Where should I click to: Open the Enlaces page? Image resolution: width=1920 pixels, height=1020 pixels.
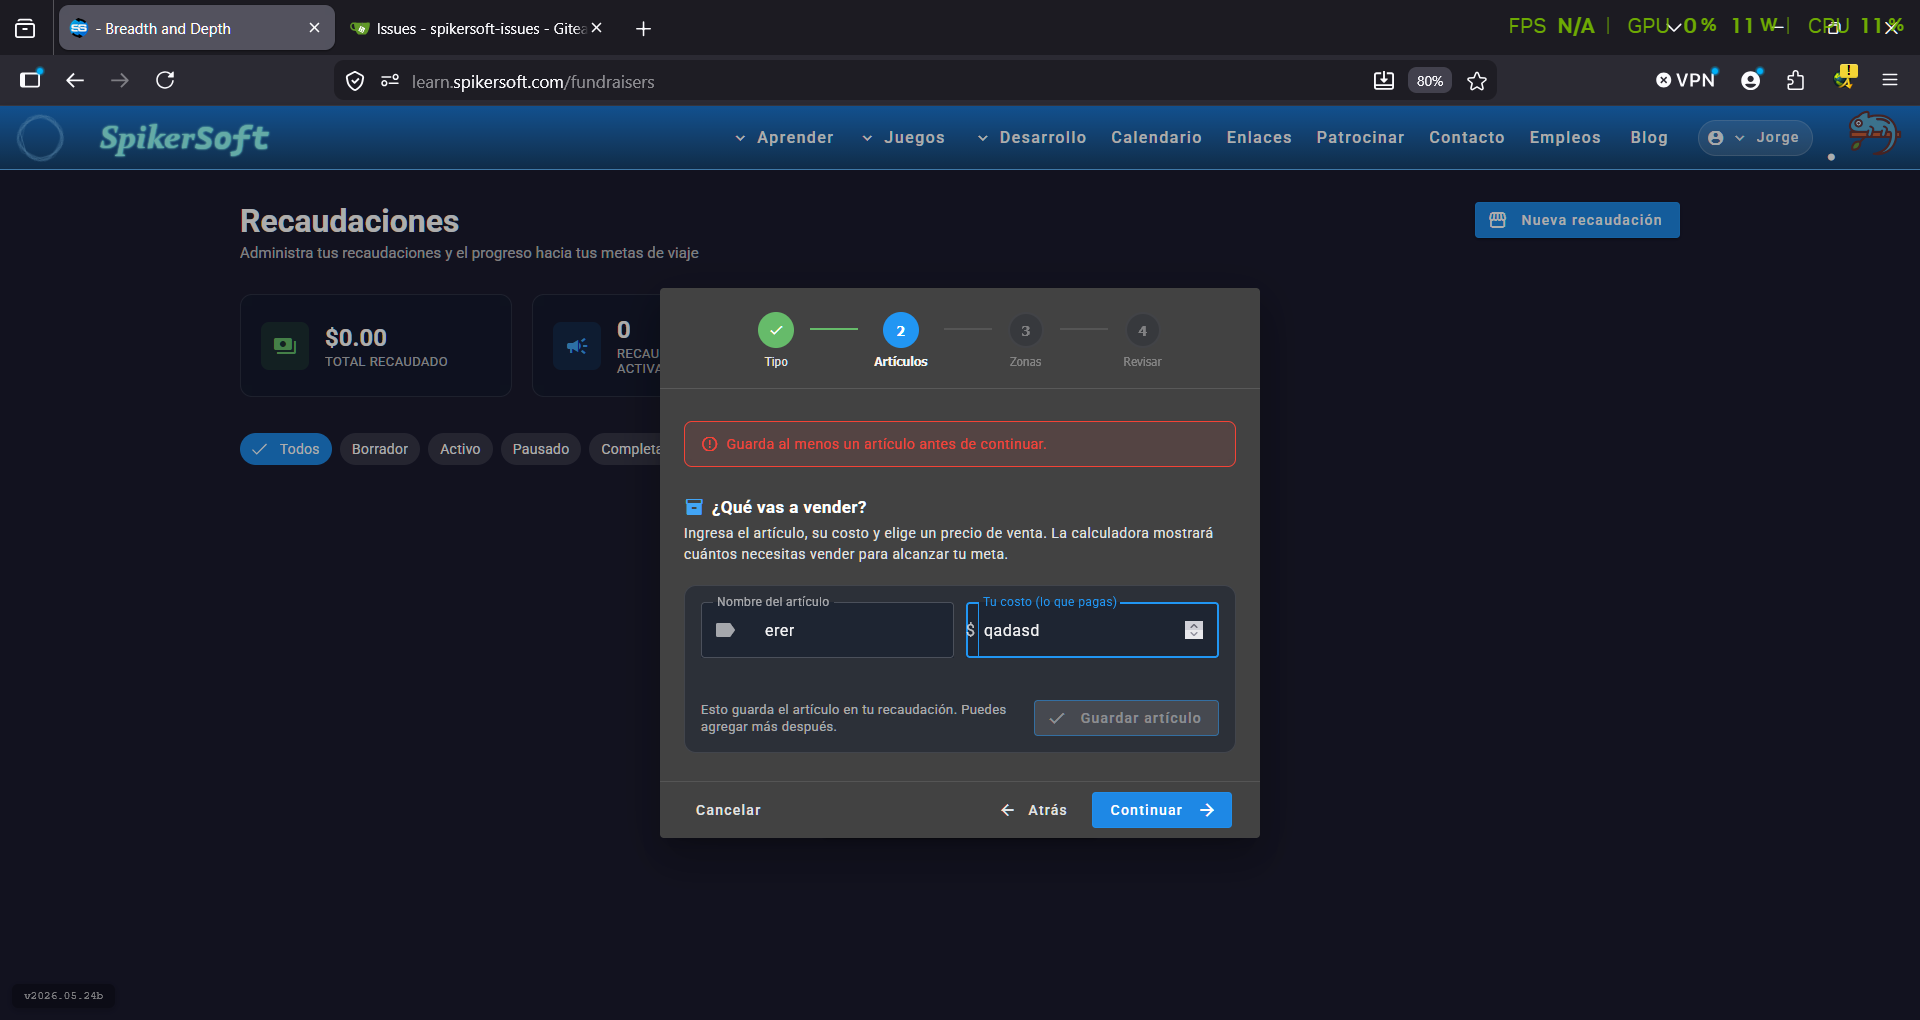pos(1259,138)
